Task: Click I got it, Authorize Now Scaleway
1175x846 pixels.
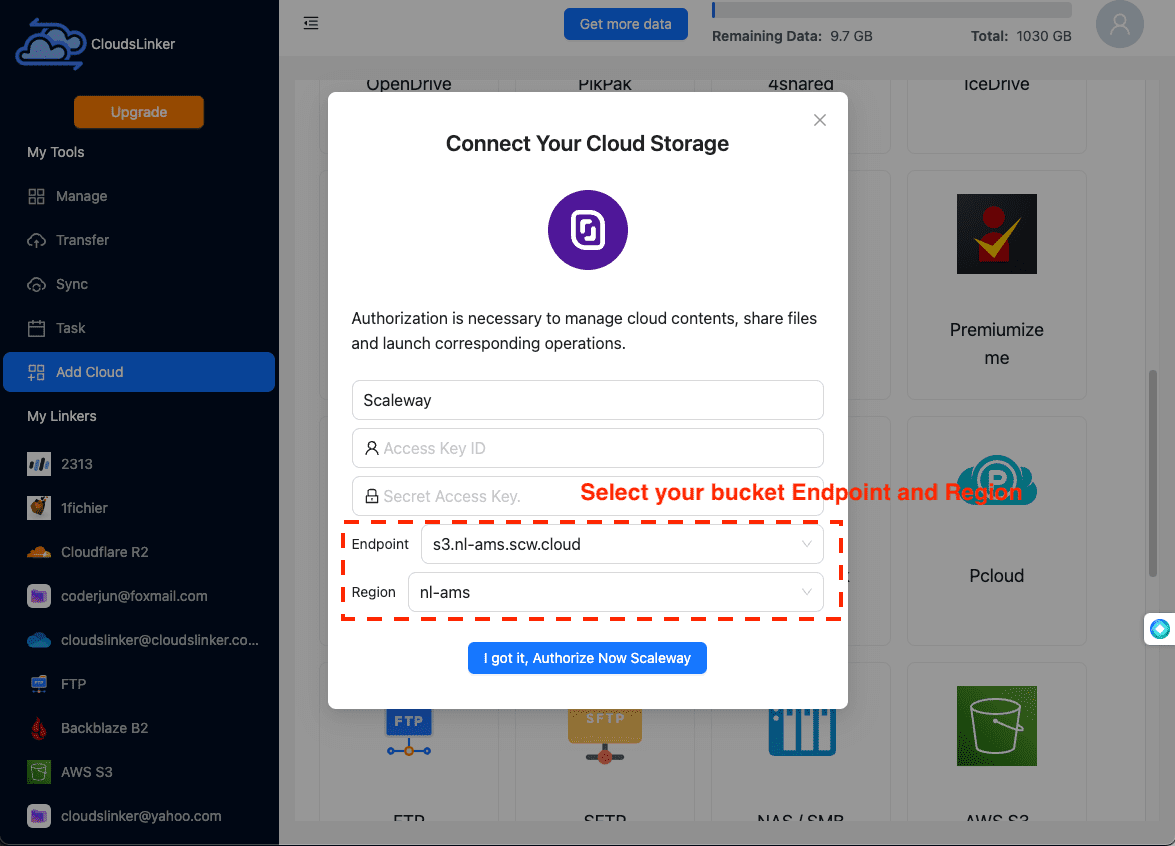Action: click(588, 658)
